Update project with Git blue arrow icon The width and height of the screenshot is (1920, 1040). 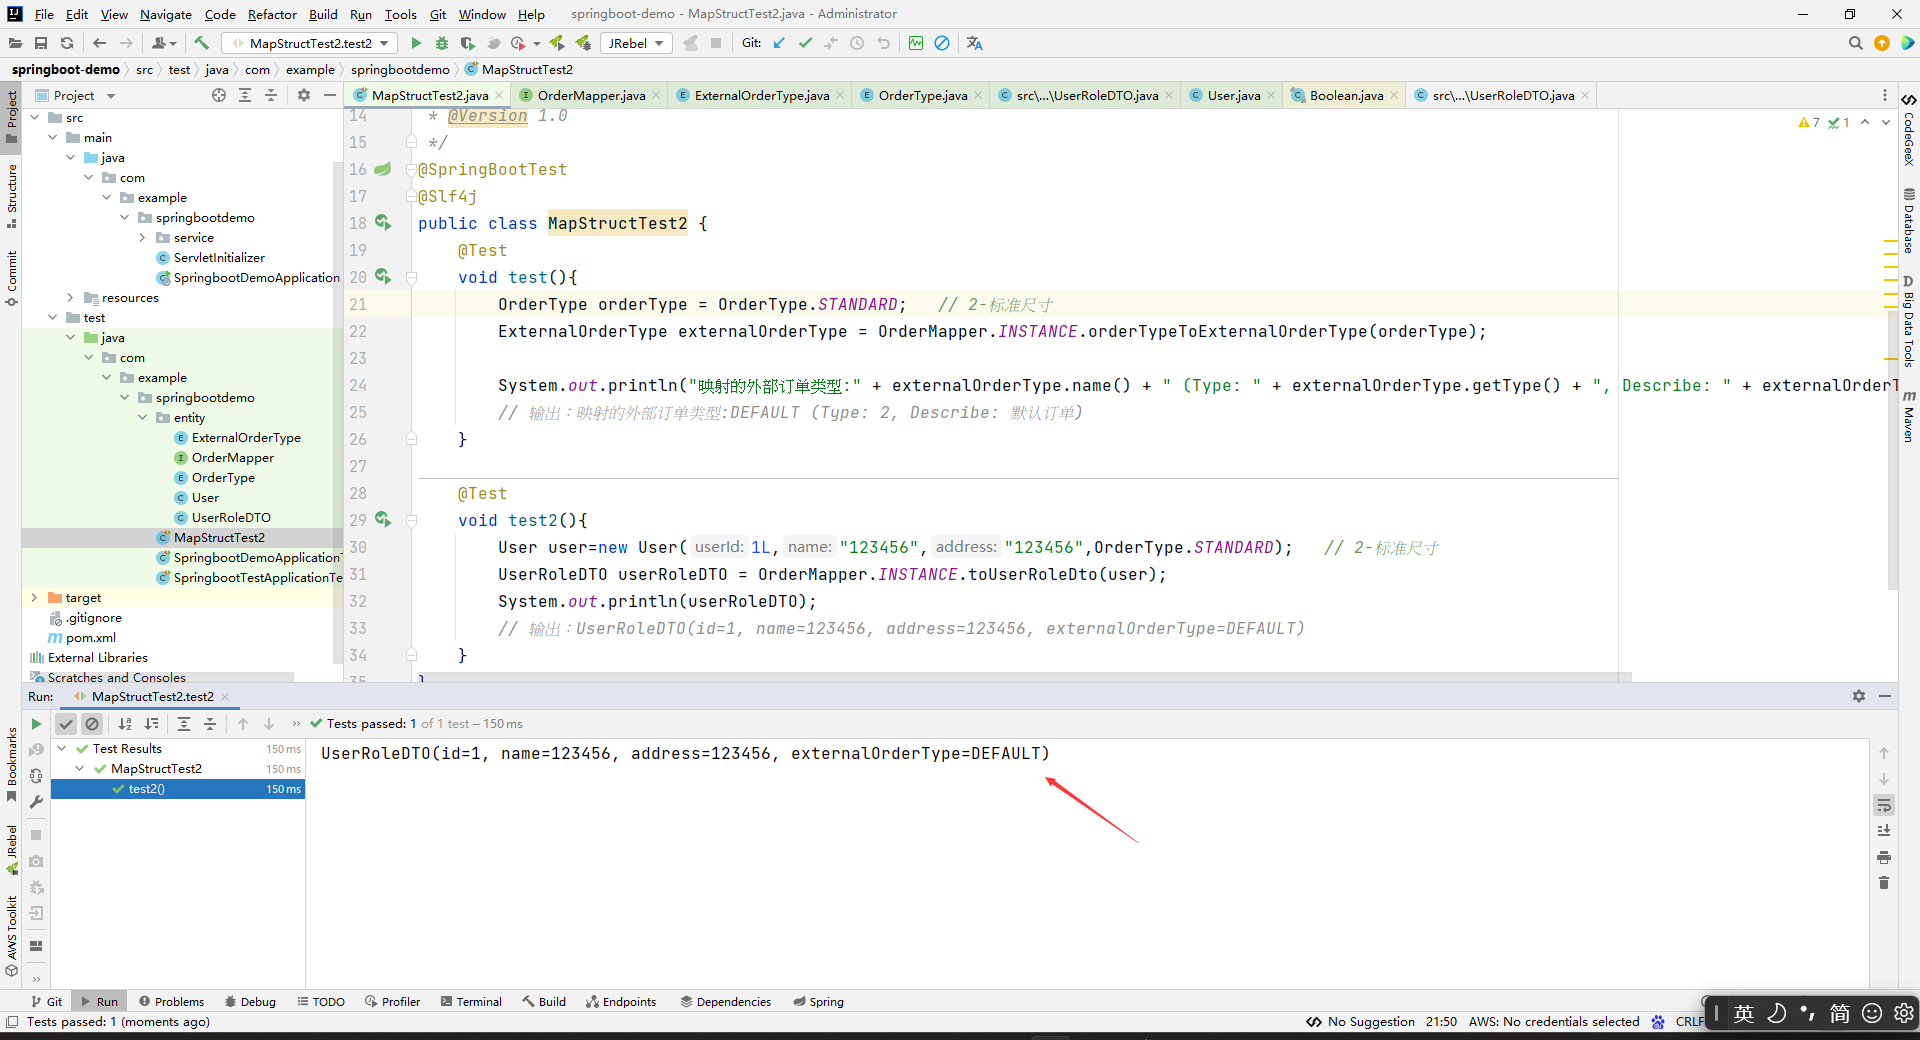779,43
